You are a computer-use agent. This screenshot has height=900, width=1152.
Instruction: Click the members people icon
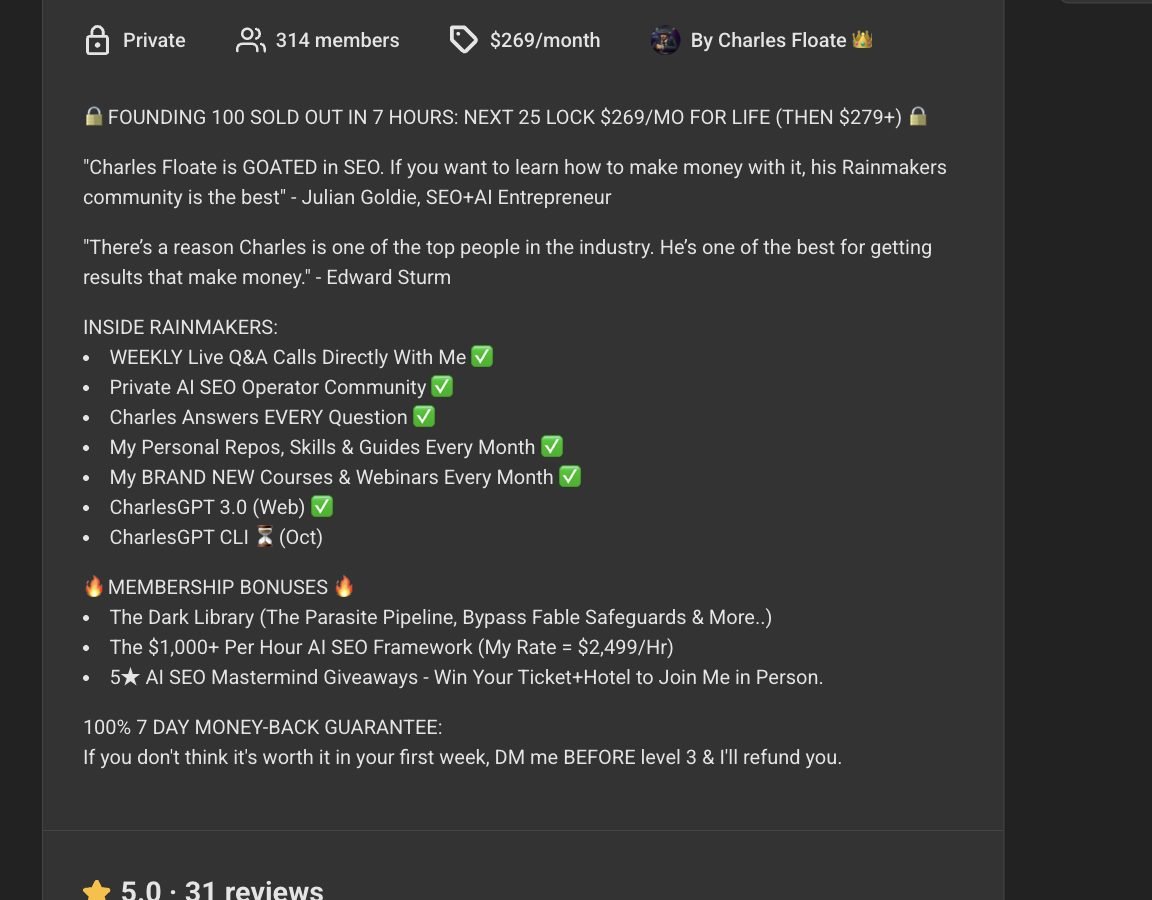click(251, 40)
